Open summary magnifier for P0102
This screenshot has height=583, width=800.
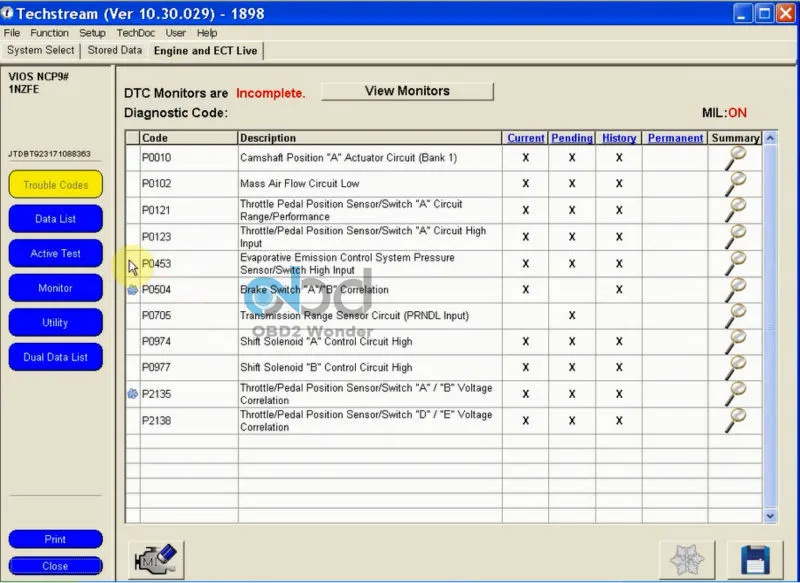(x=735, y=184)
